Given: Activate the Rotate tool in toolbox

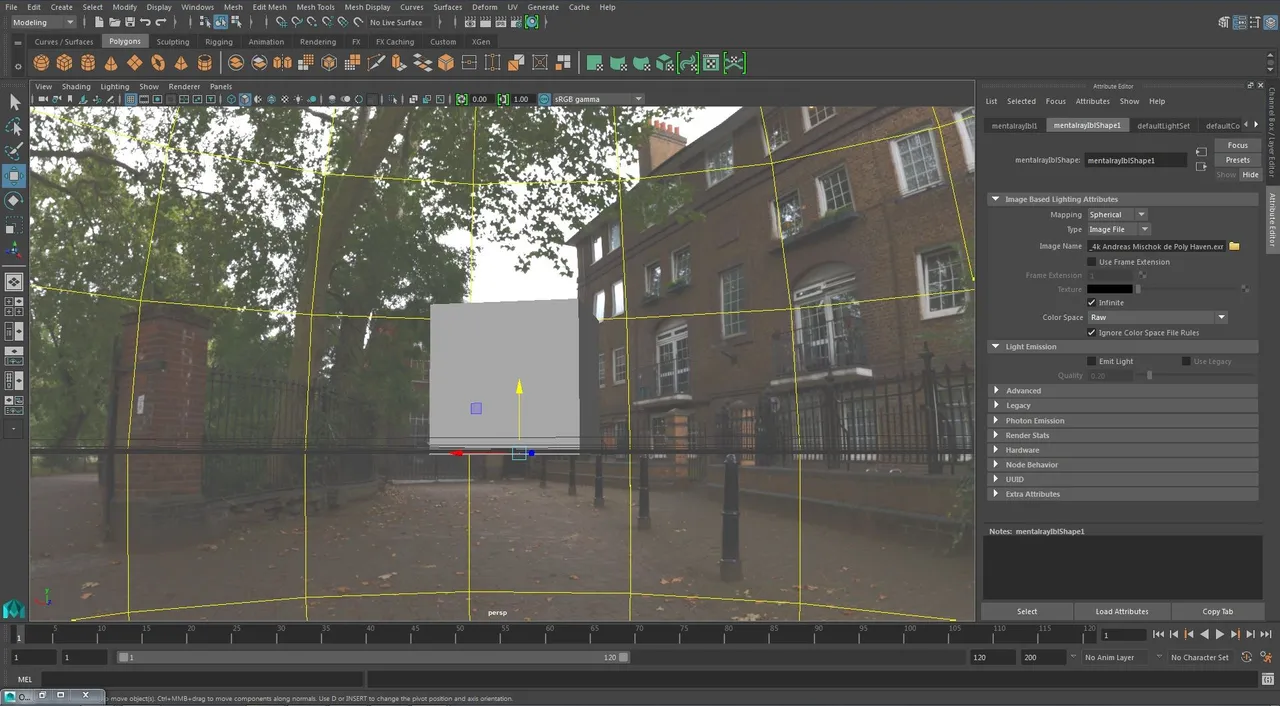Looking at the screenshot, I should (x=14, y=201).
